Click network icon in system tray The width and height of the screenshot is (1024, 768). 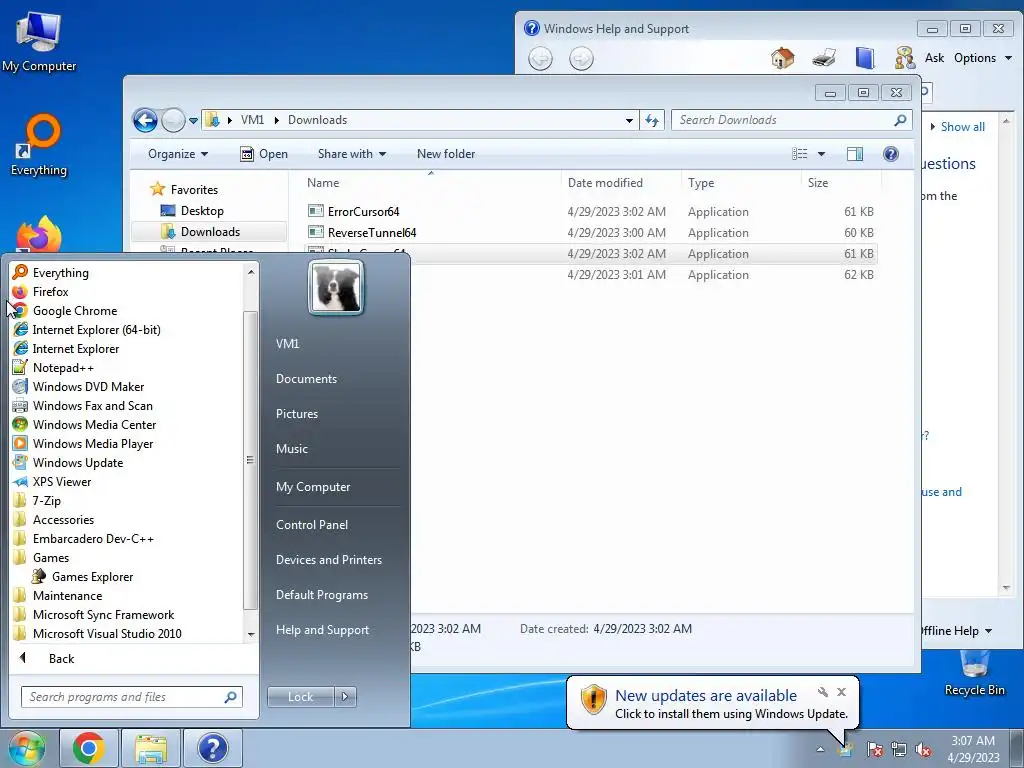click(x=899, y=749)
